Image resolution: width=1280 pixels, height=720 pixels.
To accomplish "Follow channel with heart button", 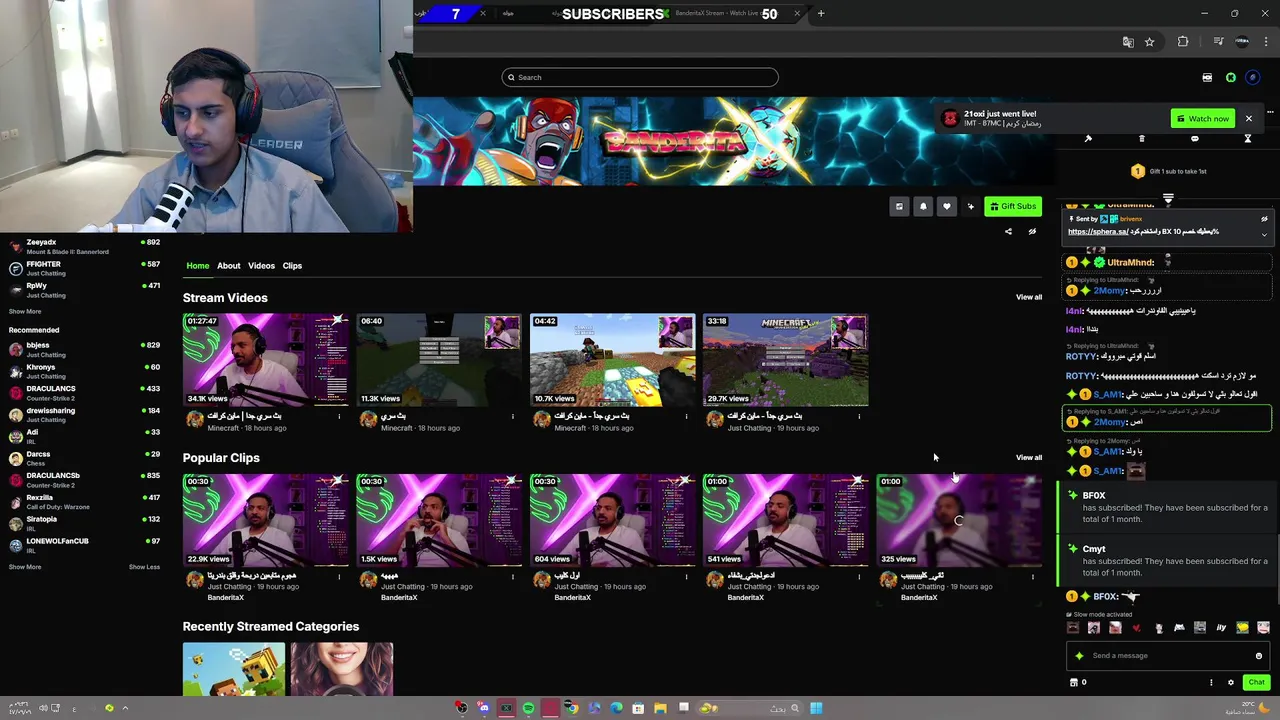I will pos(947,206).
